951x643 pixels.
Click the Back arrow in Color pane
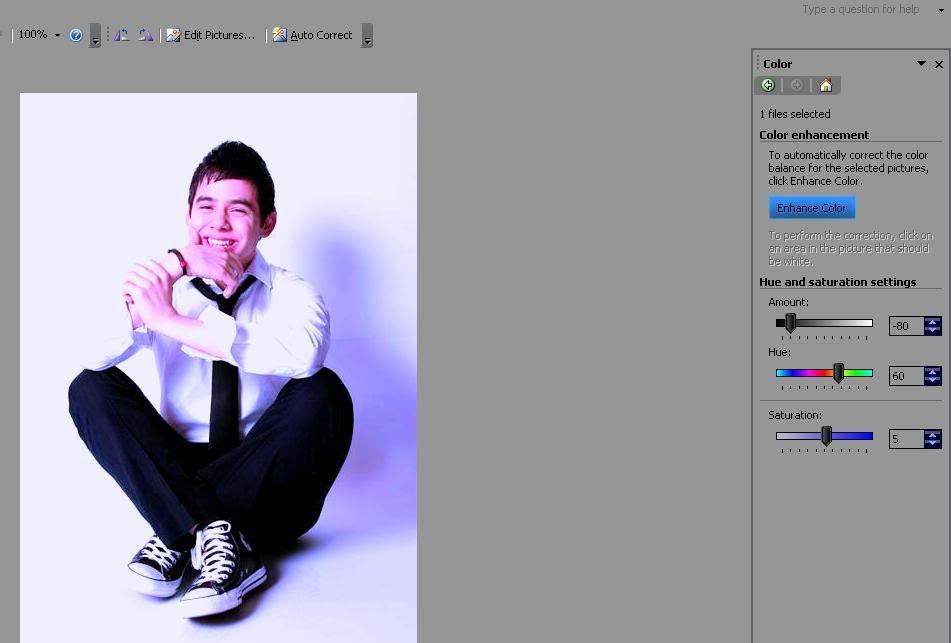(768, 86)
